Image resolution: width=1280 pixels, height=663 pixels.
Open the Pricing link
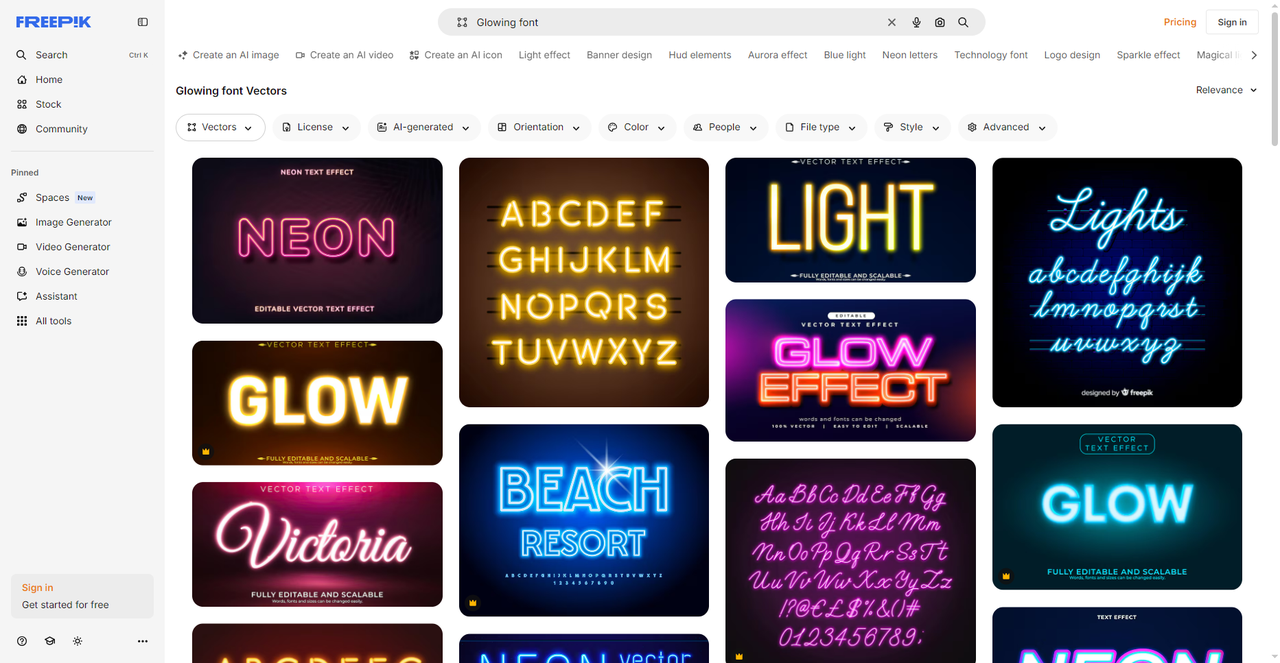click(1180, 22)
